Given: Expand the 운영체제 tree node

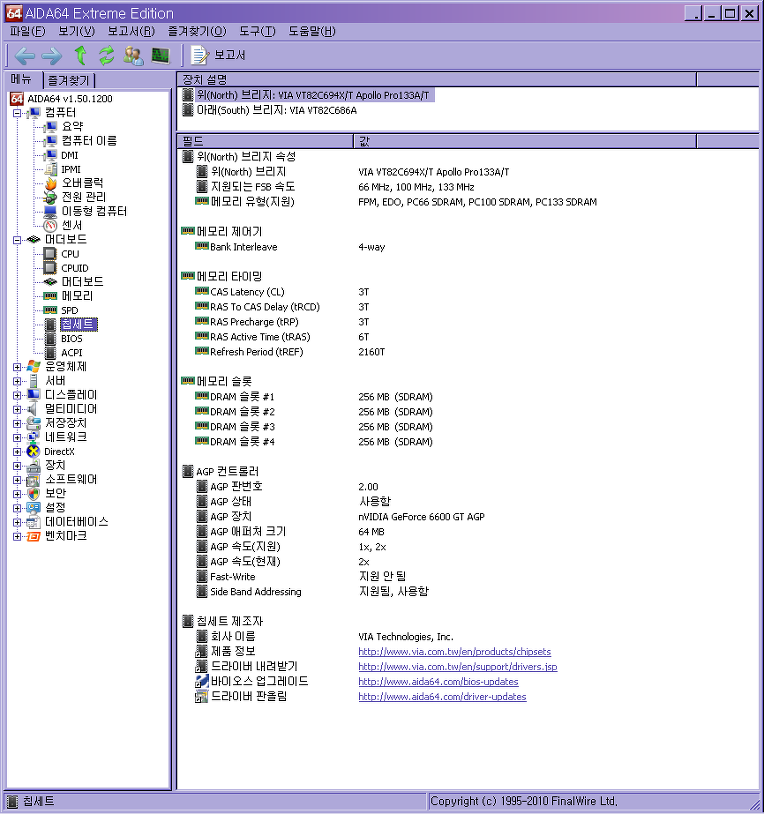Looking at the screenshot, I should pos(17,367).
